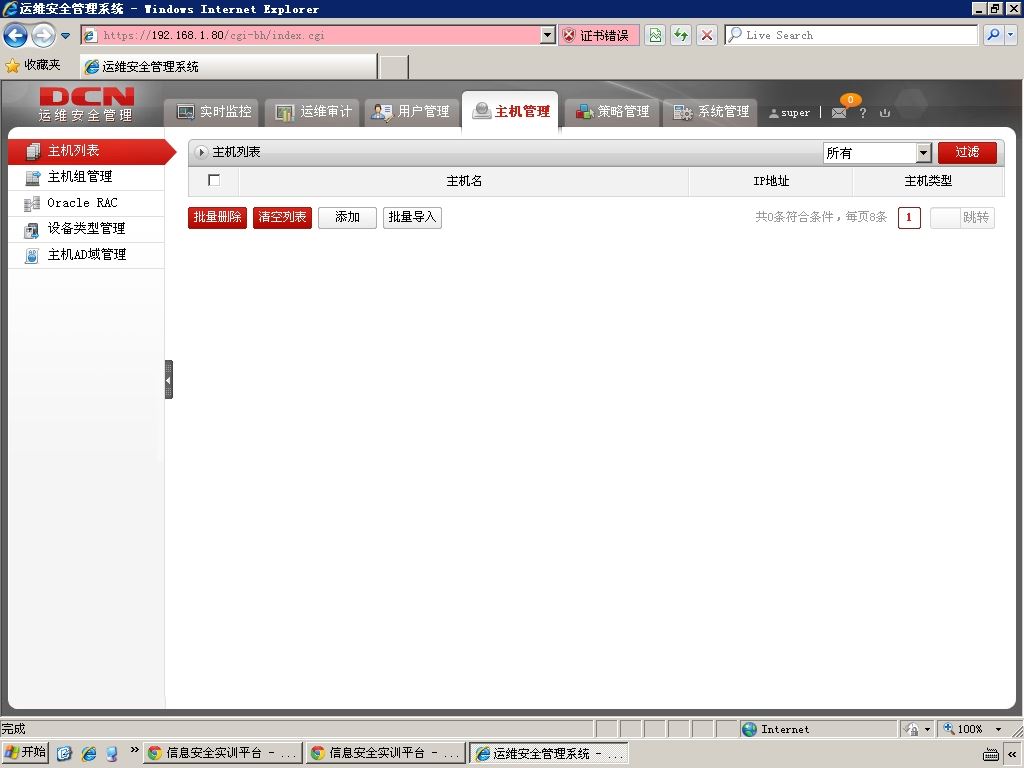Open the recent pages dropdown arrow

click(x=65, y=36)
